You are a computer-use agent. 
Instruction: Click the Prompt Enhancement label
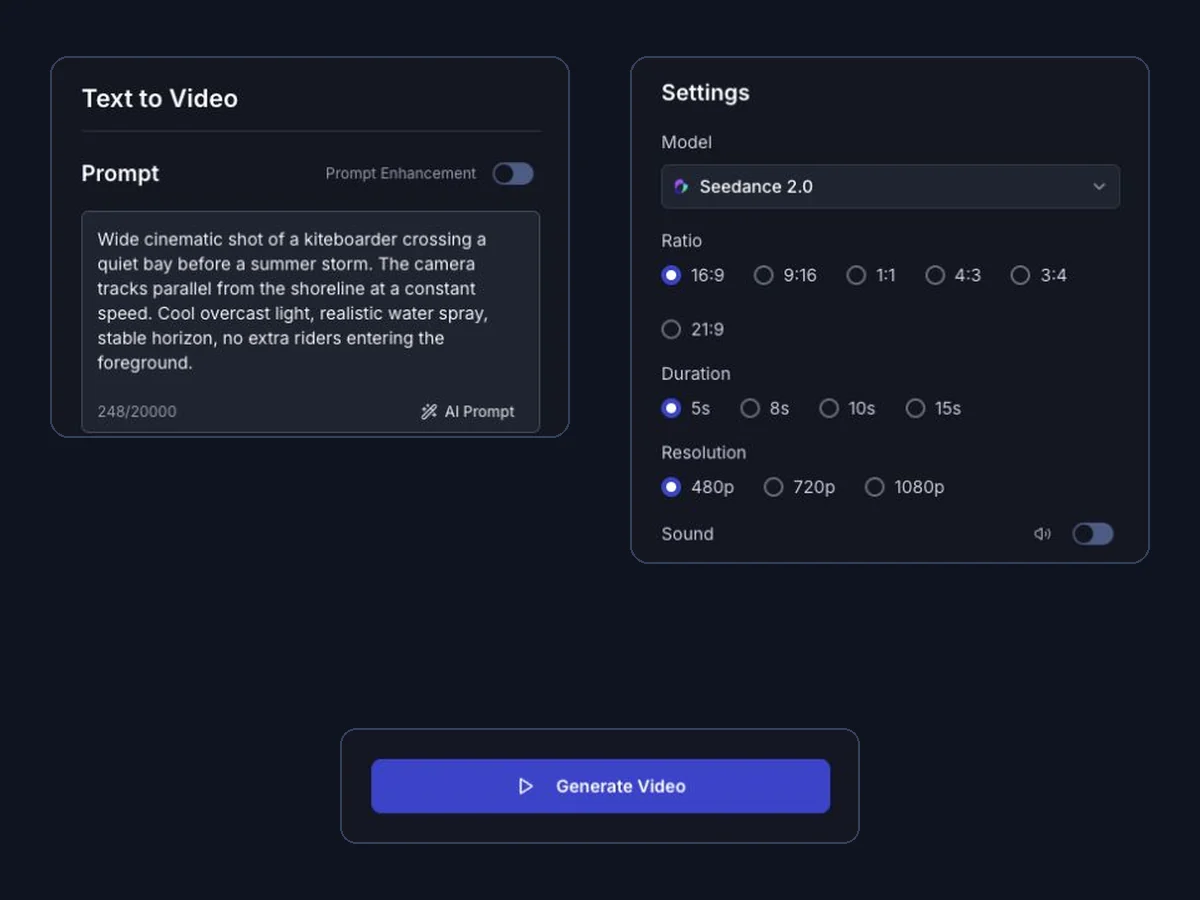click(401, 174)
